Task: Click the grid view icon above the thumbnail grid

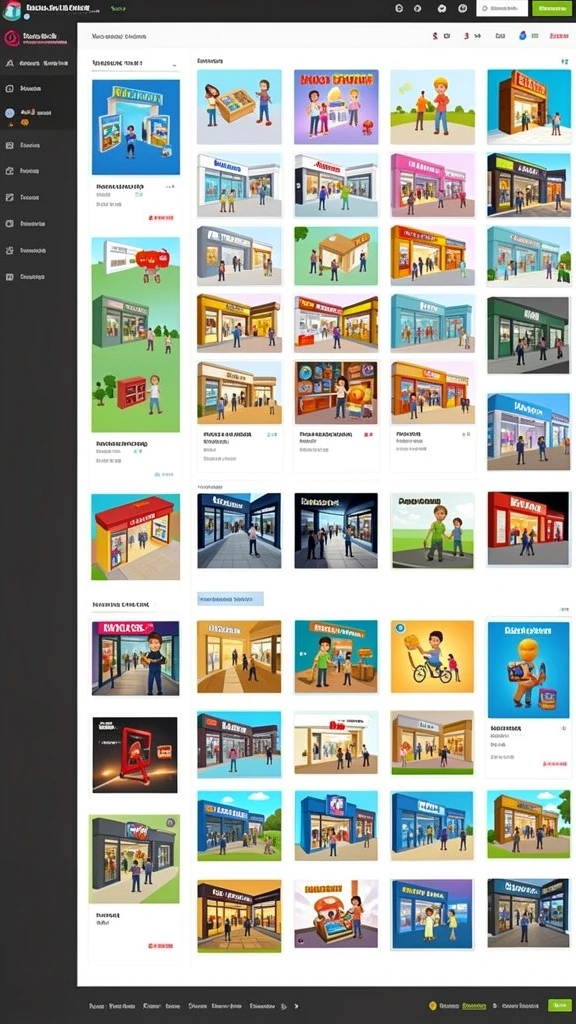Action: tap(564, 61)
